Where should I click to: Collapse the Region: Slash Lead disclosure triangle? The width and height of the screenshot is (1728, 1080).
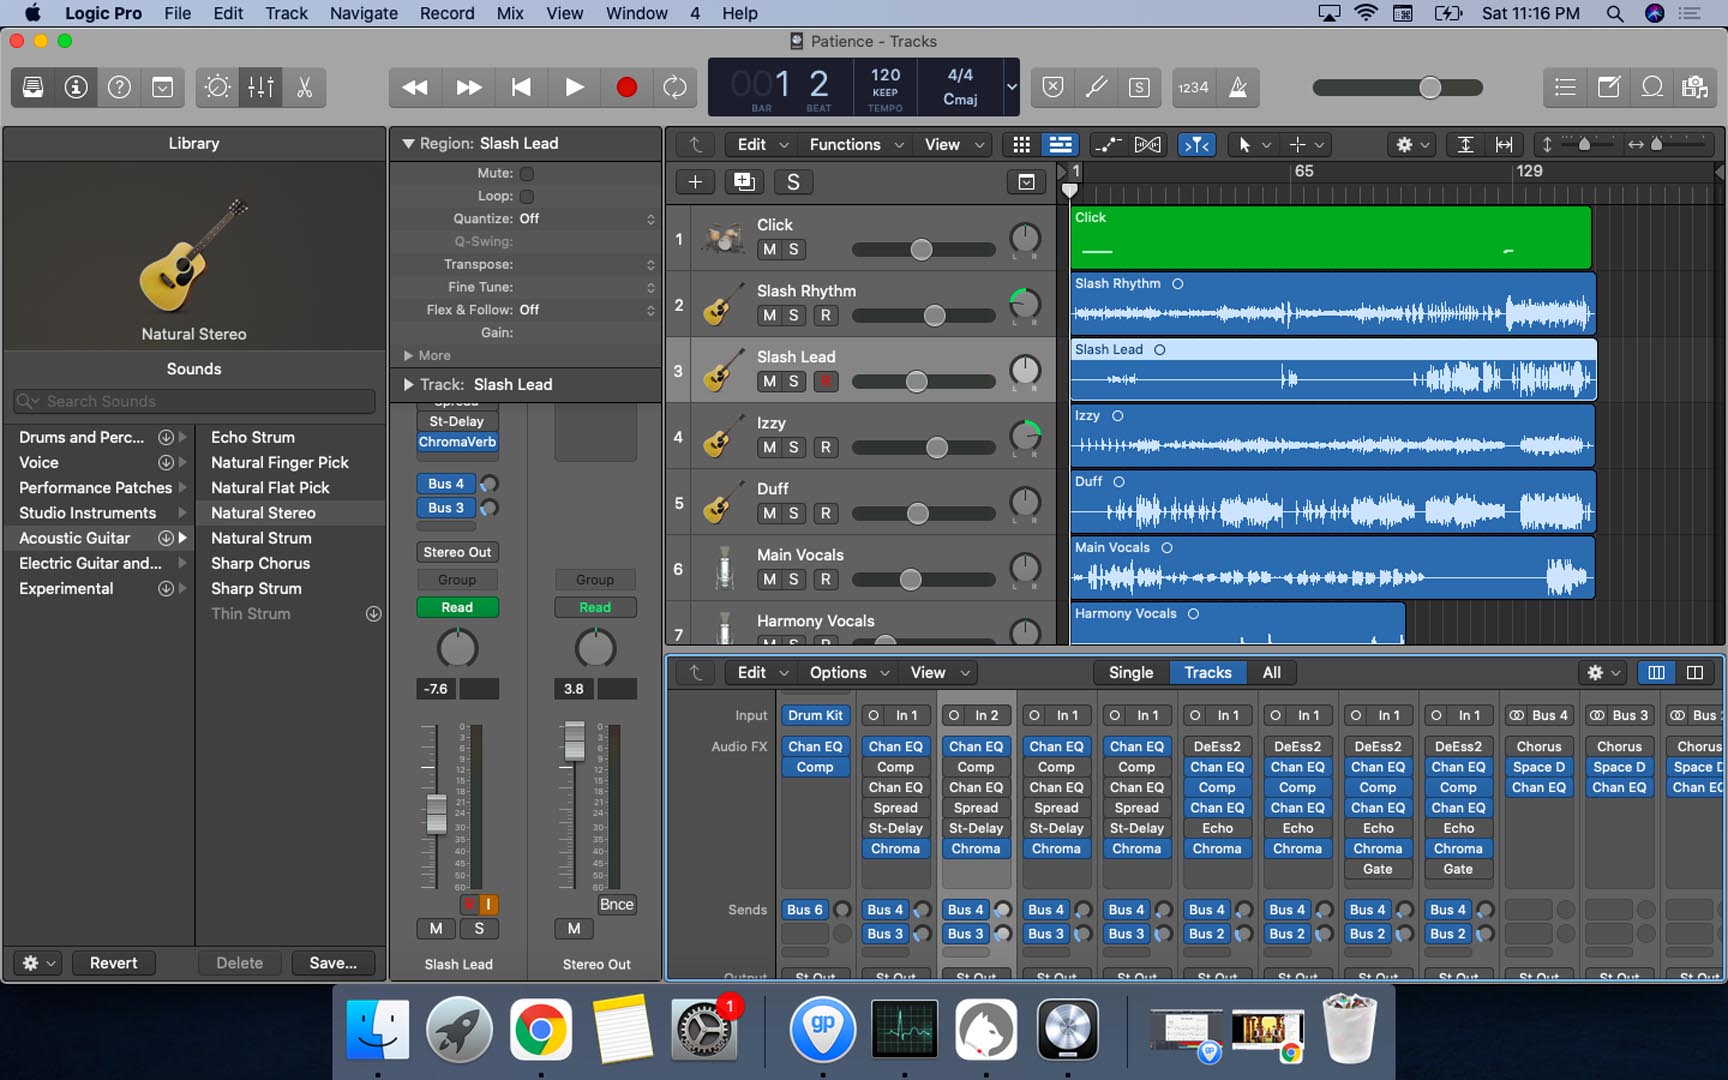pos(408,143)
